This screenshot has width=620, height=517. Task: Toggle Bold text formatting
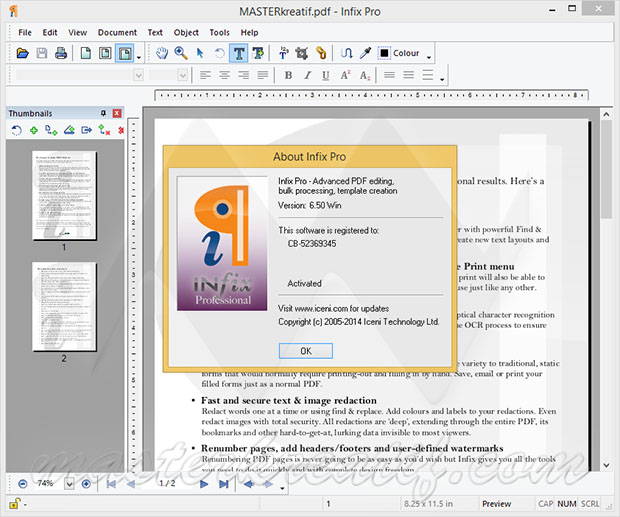tap(289, 75)
